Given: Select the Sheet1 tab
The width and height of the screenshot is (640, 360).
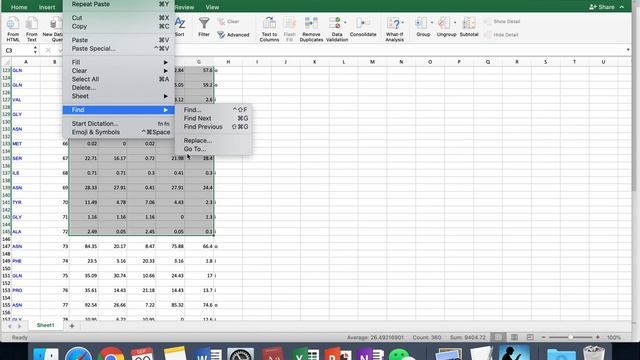Looking at the screenshot, I should 45,325.
